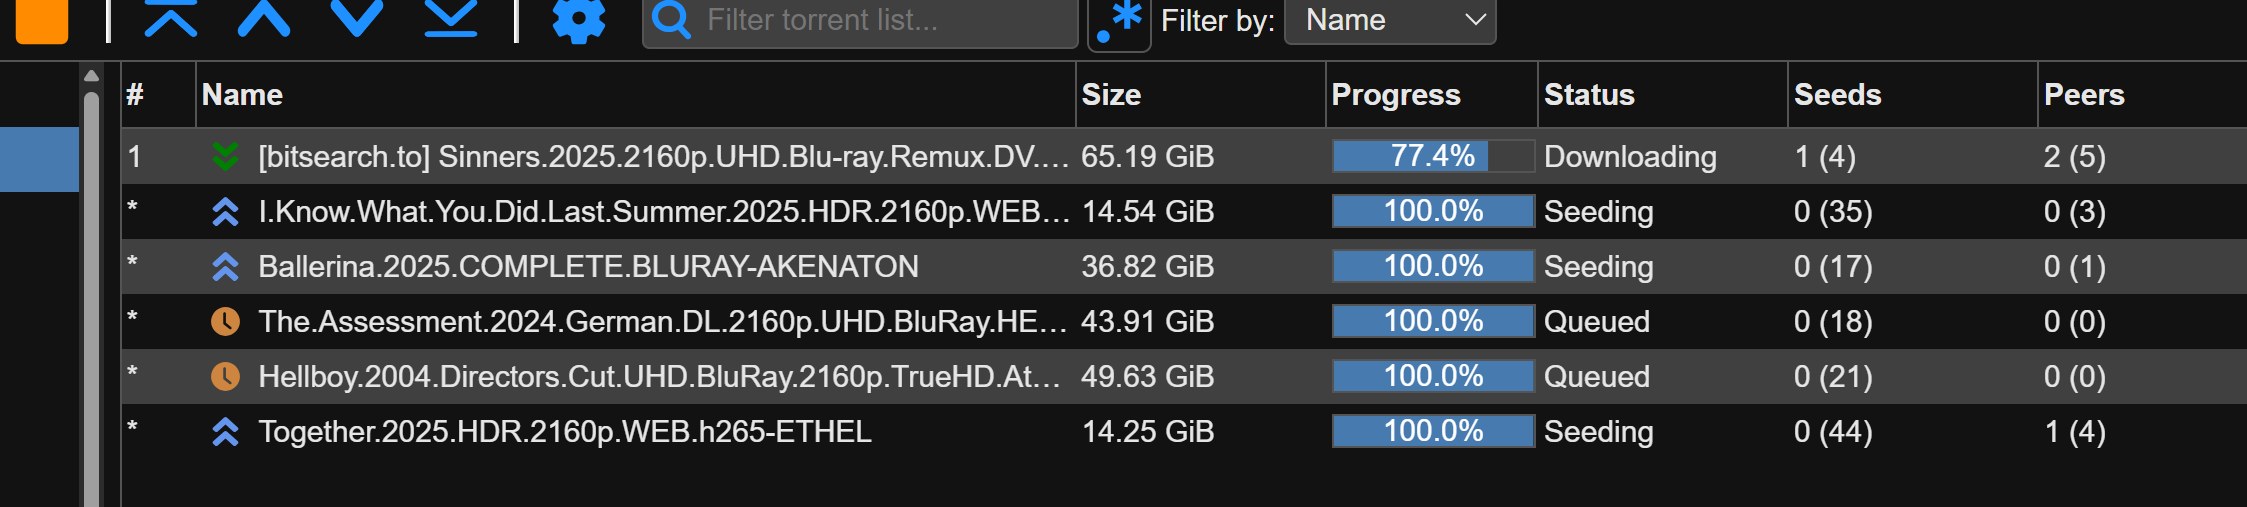Sort torrents by Size column
This screenshot has width=2247, height=507.
[1111, 95]
